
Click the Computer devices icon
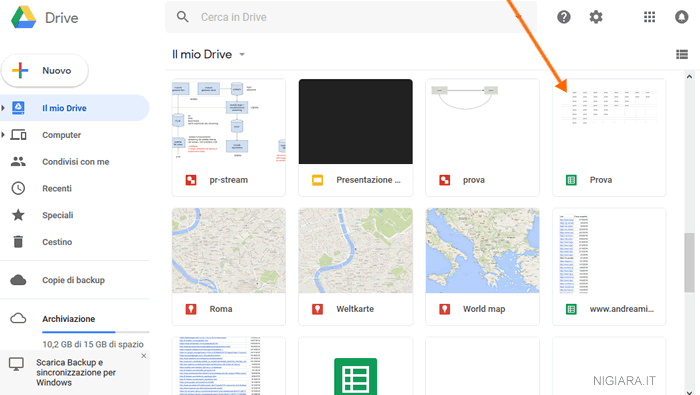(x=18, y=134)
